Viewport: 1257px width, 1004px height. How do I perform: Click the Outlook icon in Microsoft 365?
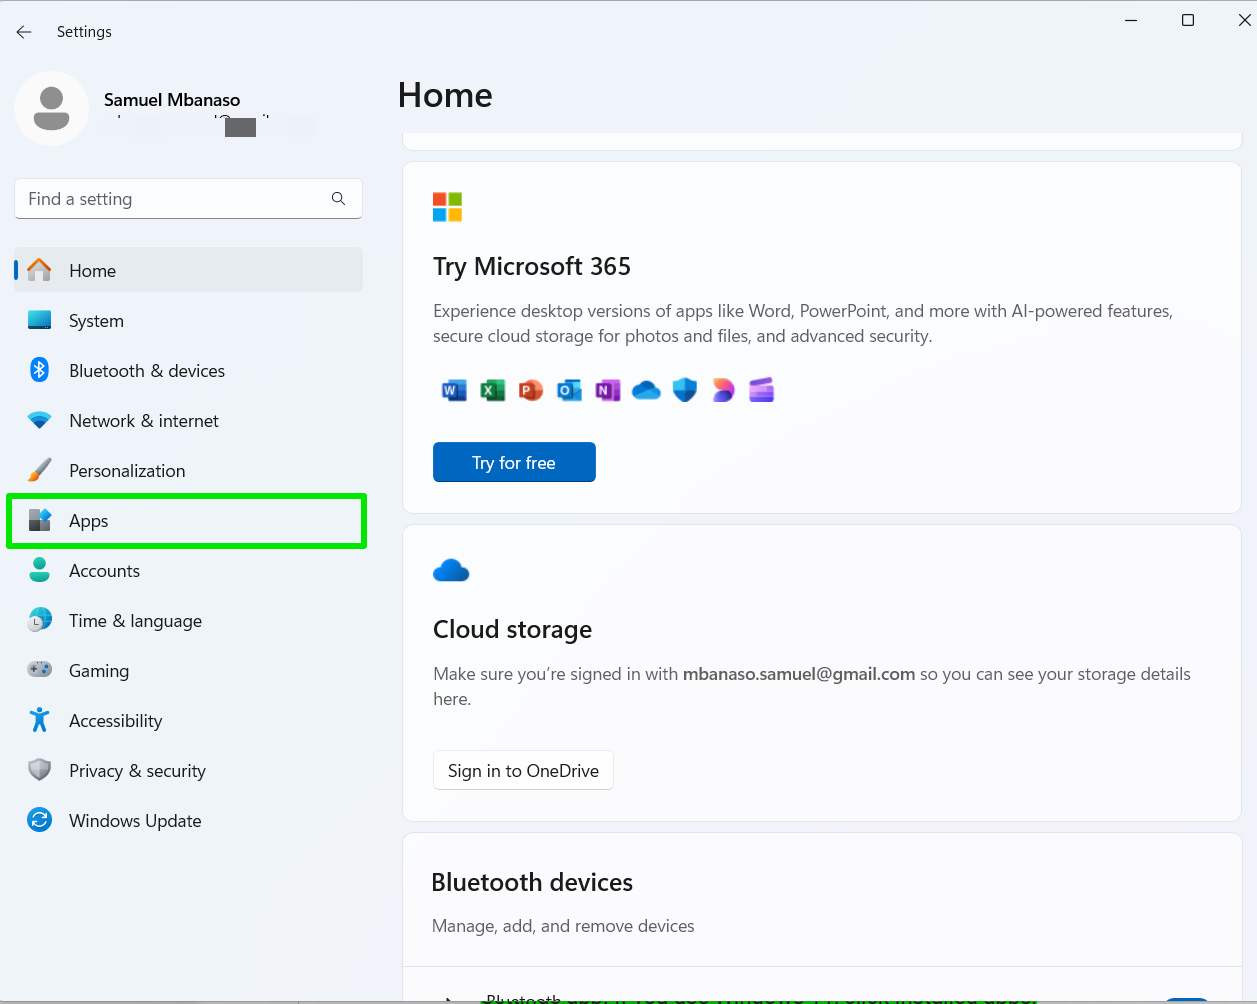(569, 390)
